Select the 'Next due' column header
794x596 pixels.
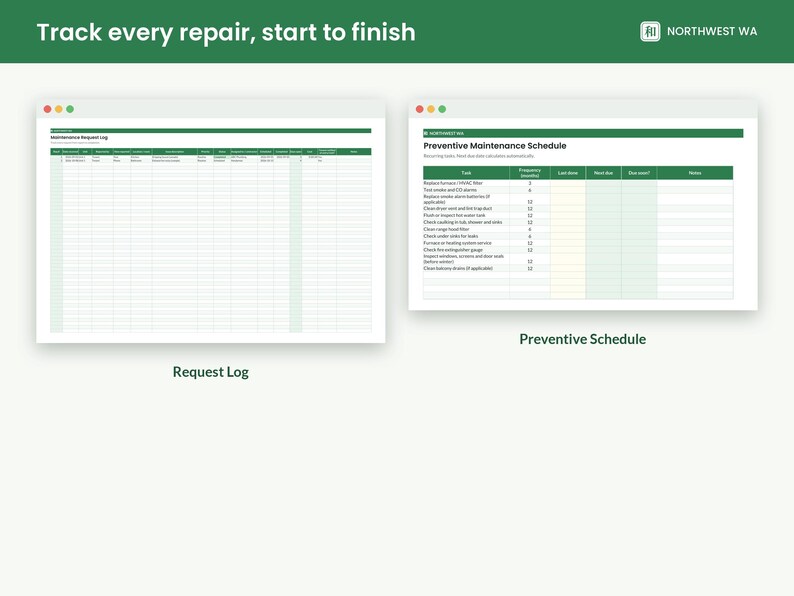click(x=604, y=173)
